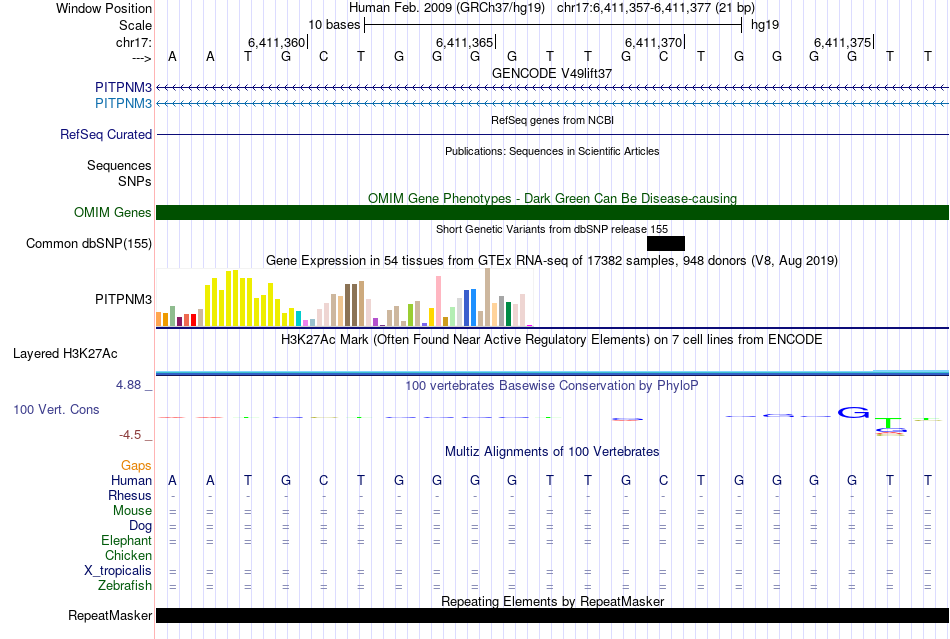Click the dark blue PITPNM3 GENCODE track label
950x639 pixels.
pos(123,88)
